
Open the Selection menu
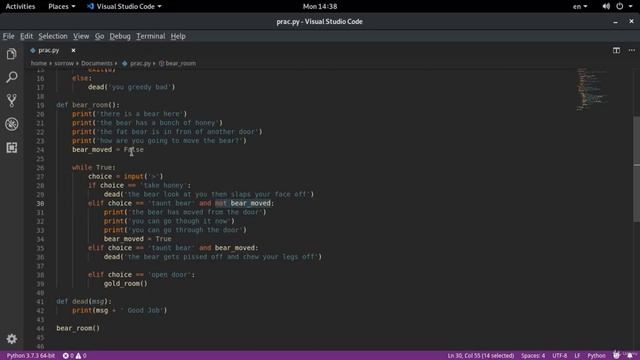(x=53, y=36)
